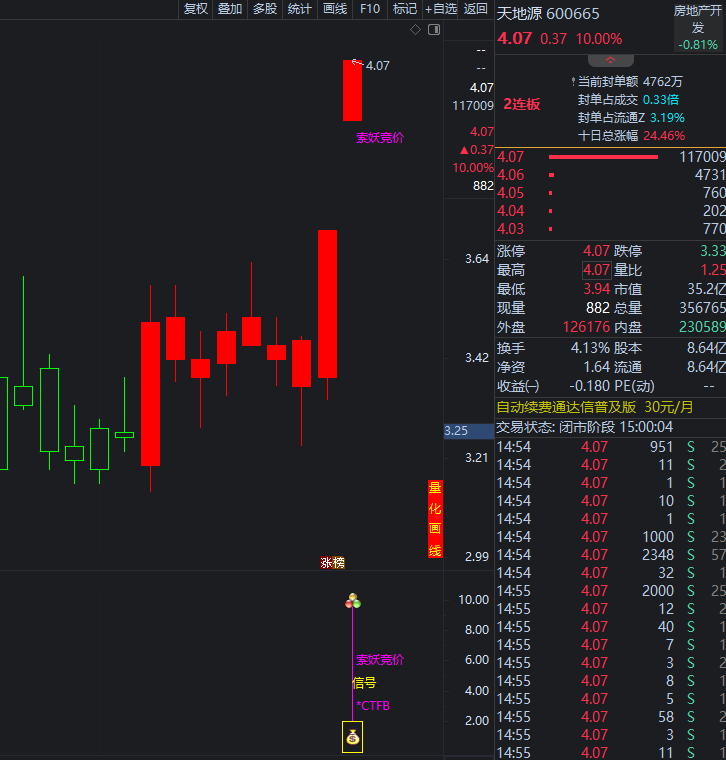Click the colored balls signal marker
This screenshot has width=726, height=760.
[x=353, y=601]
